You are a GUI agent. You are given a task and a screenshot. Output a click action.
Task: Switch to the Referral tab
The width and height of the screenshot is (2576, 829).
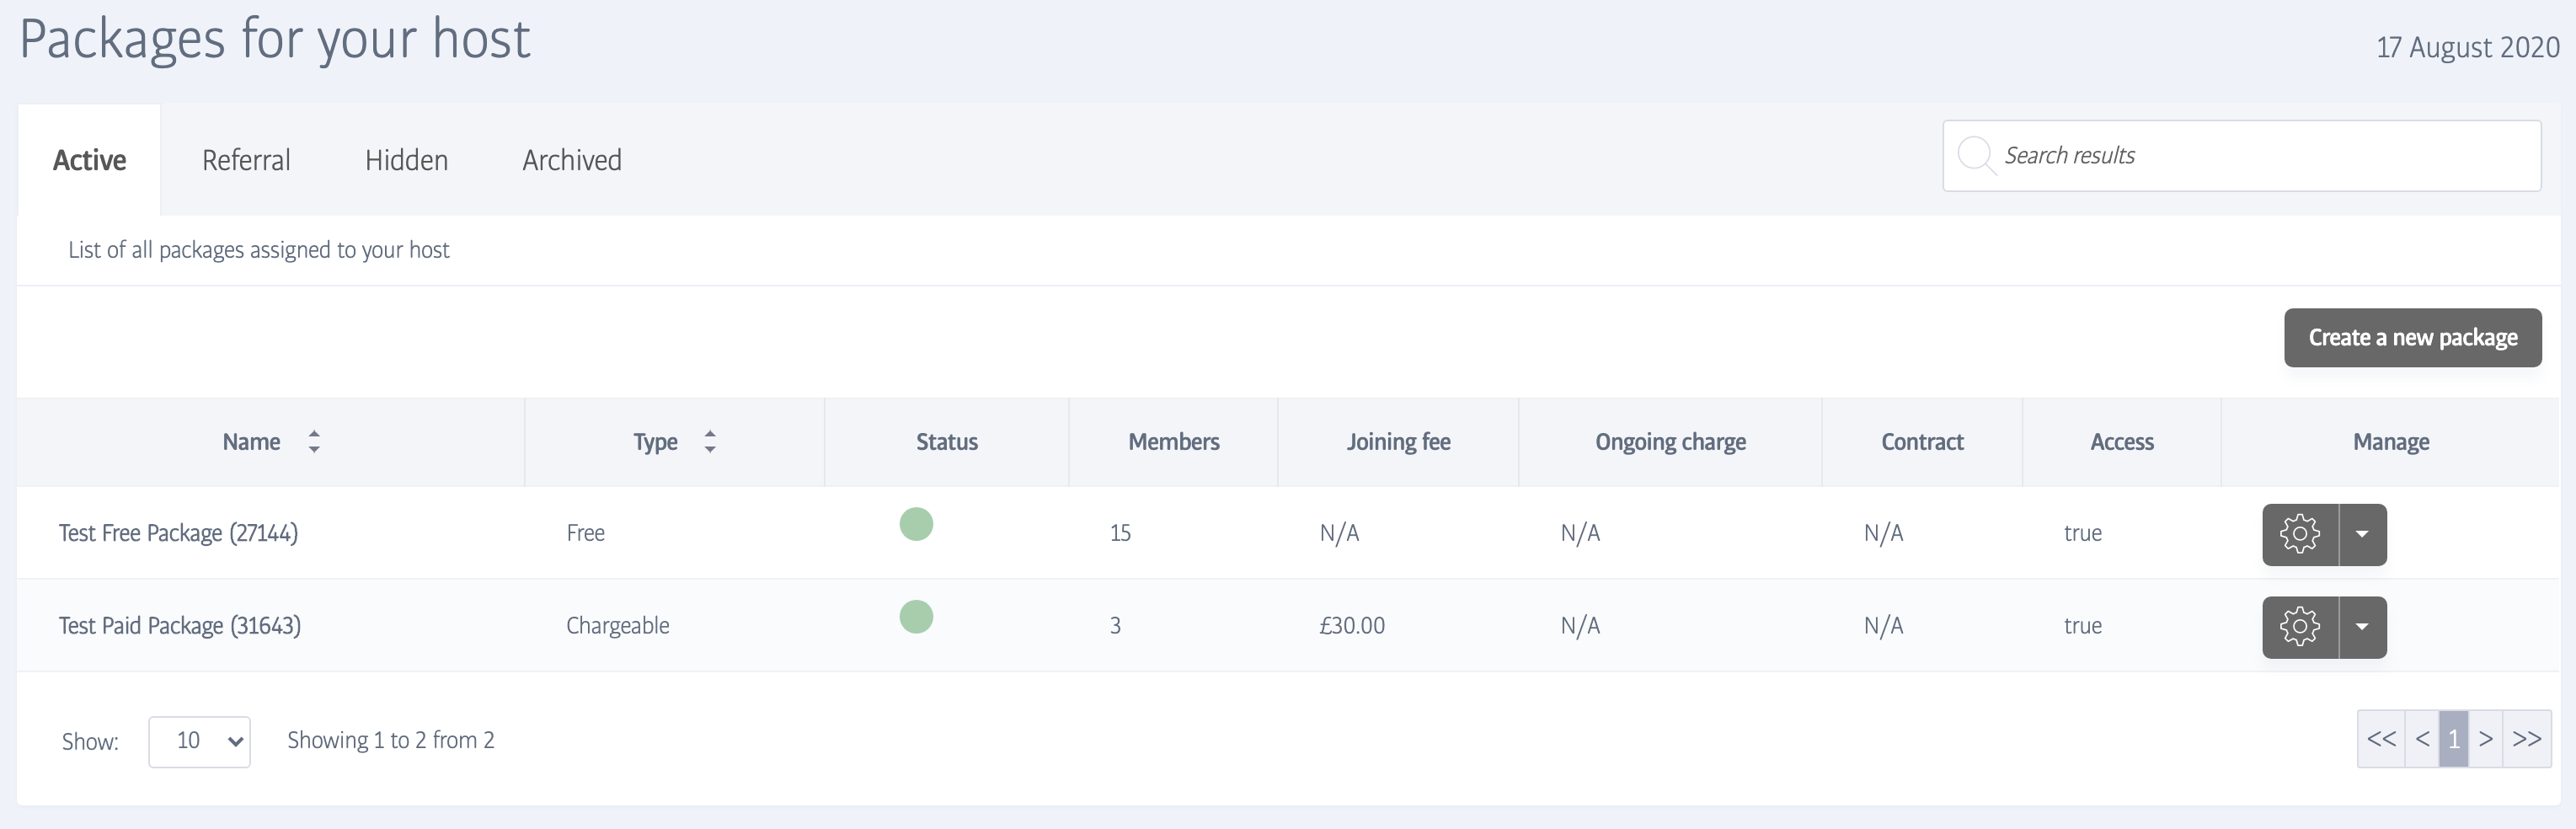(x=246, y=160)
